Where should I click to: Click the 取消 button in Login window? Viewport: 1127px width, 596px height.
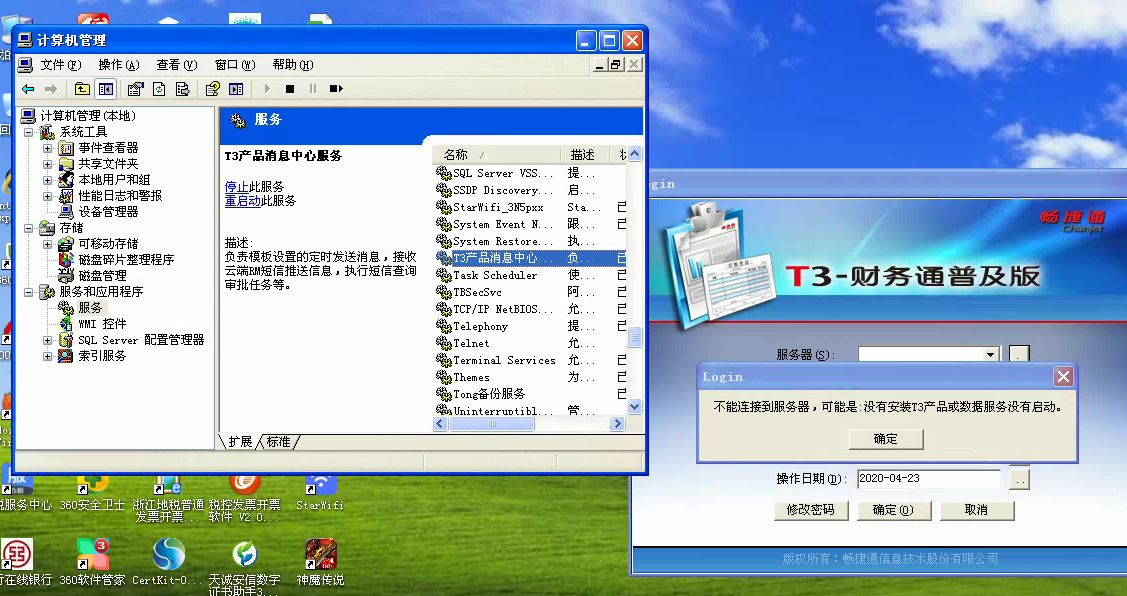976,510
